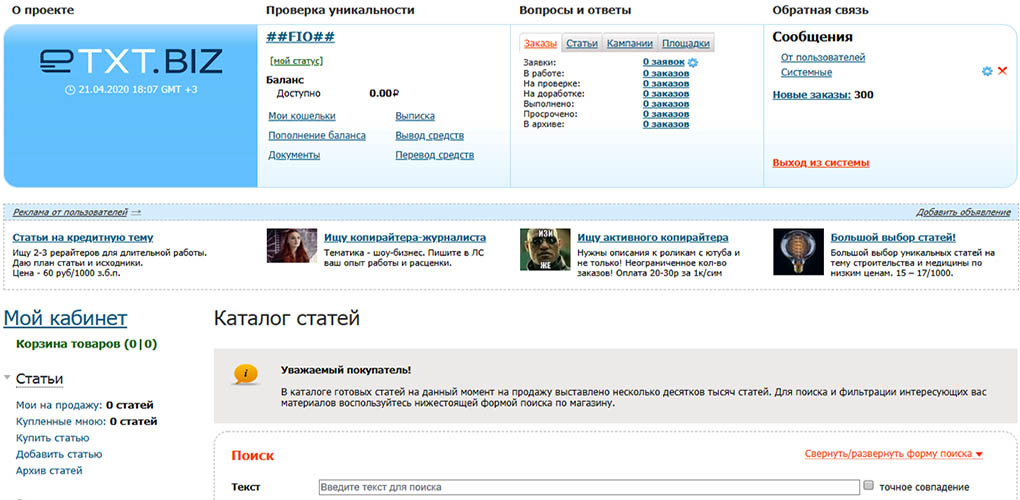The height and width of the screenshot is (500, 1020).
Task: Click the Добавить статью sidebar link
Action: (59, 454)
